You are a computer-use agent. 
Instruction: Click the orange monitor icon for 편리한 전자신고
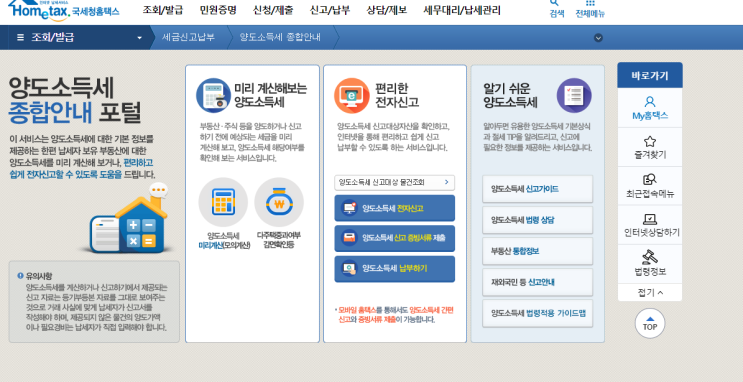coord(352,95)
